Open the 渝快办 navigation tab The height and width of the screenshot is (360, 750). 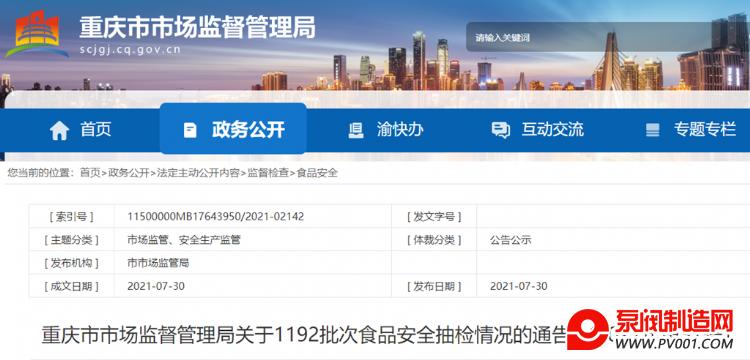coord(386,130)
